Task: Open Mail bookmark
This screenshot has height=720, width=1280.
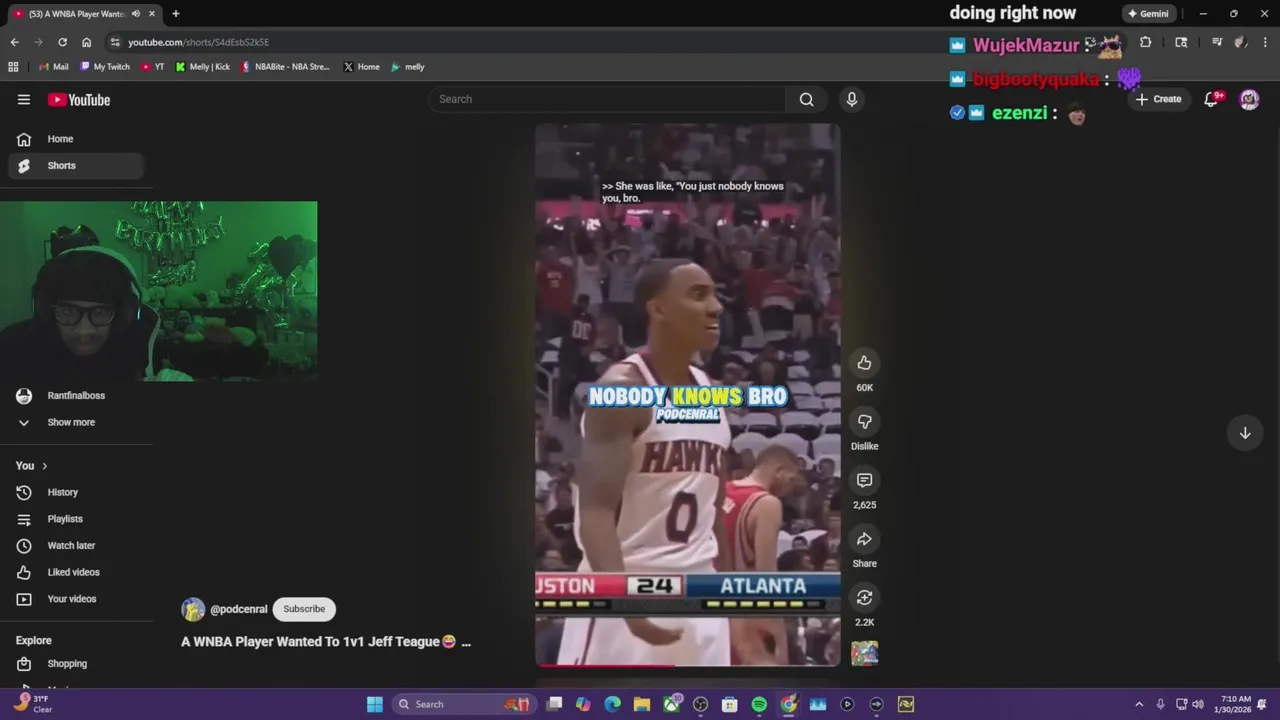Action: coord(53,67)
